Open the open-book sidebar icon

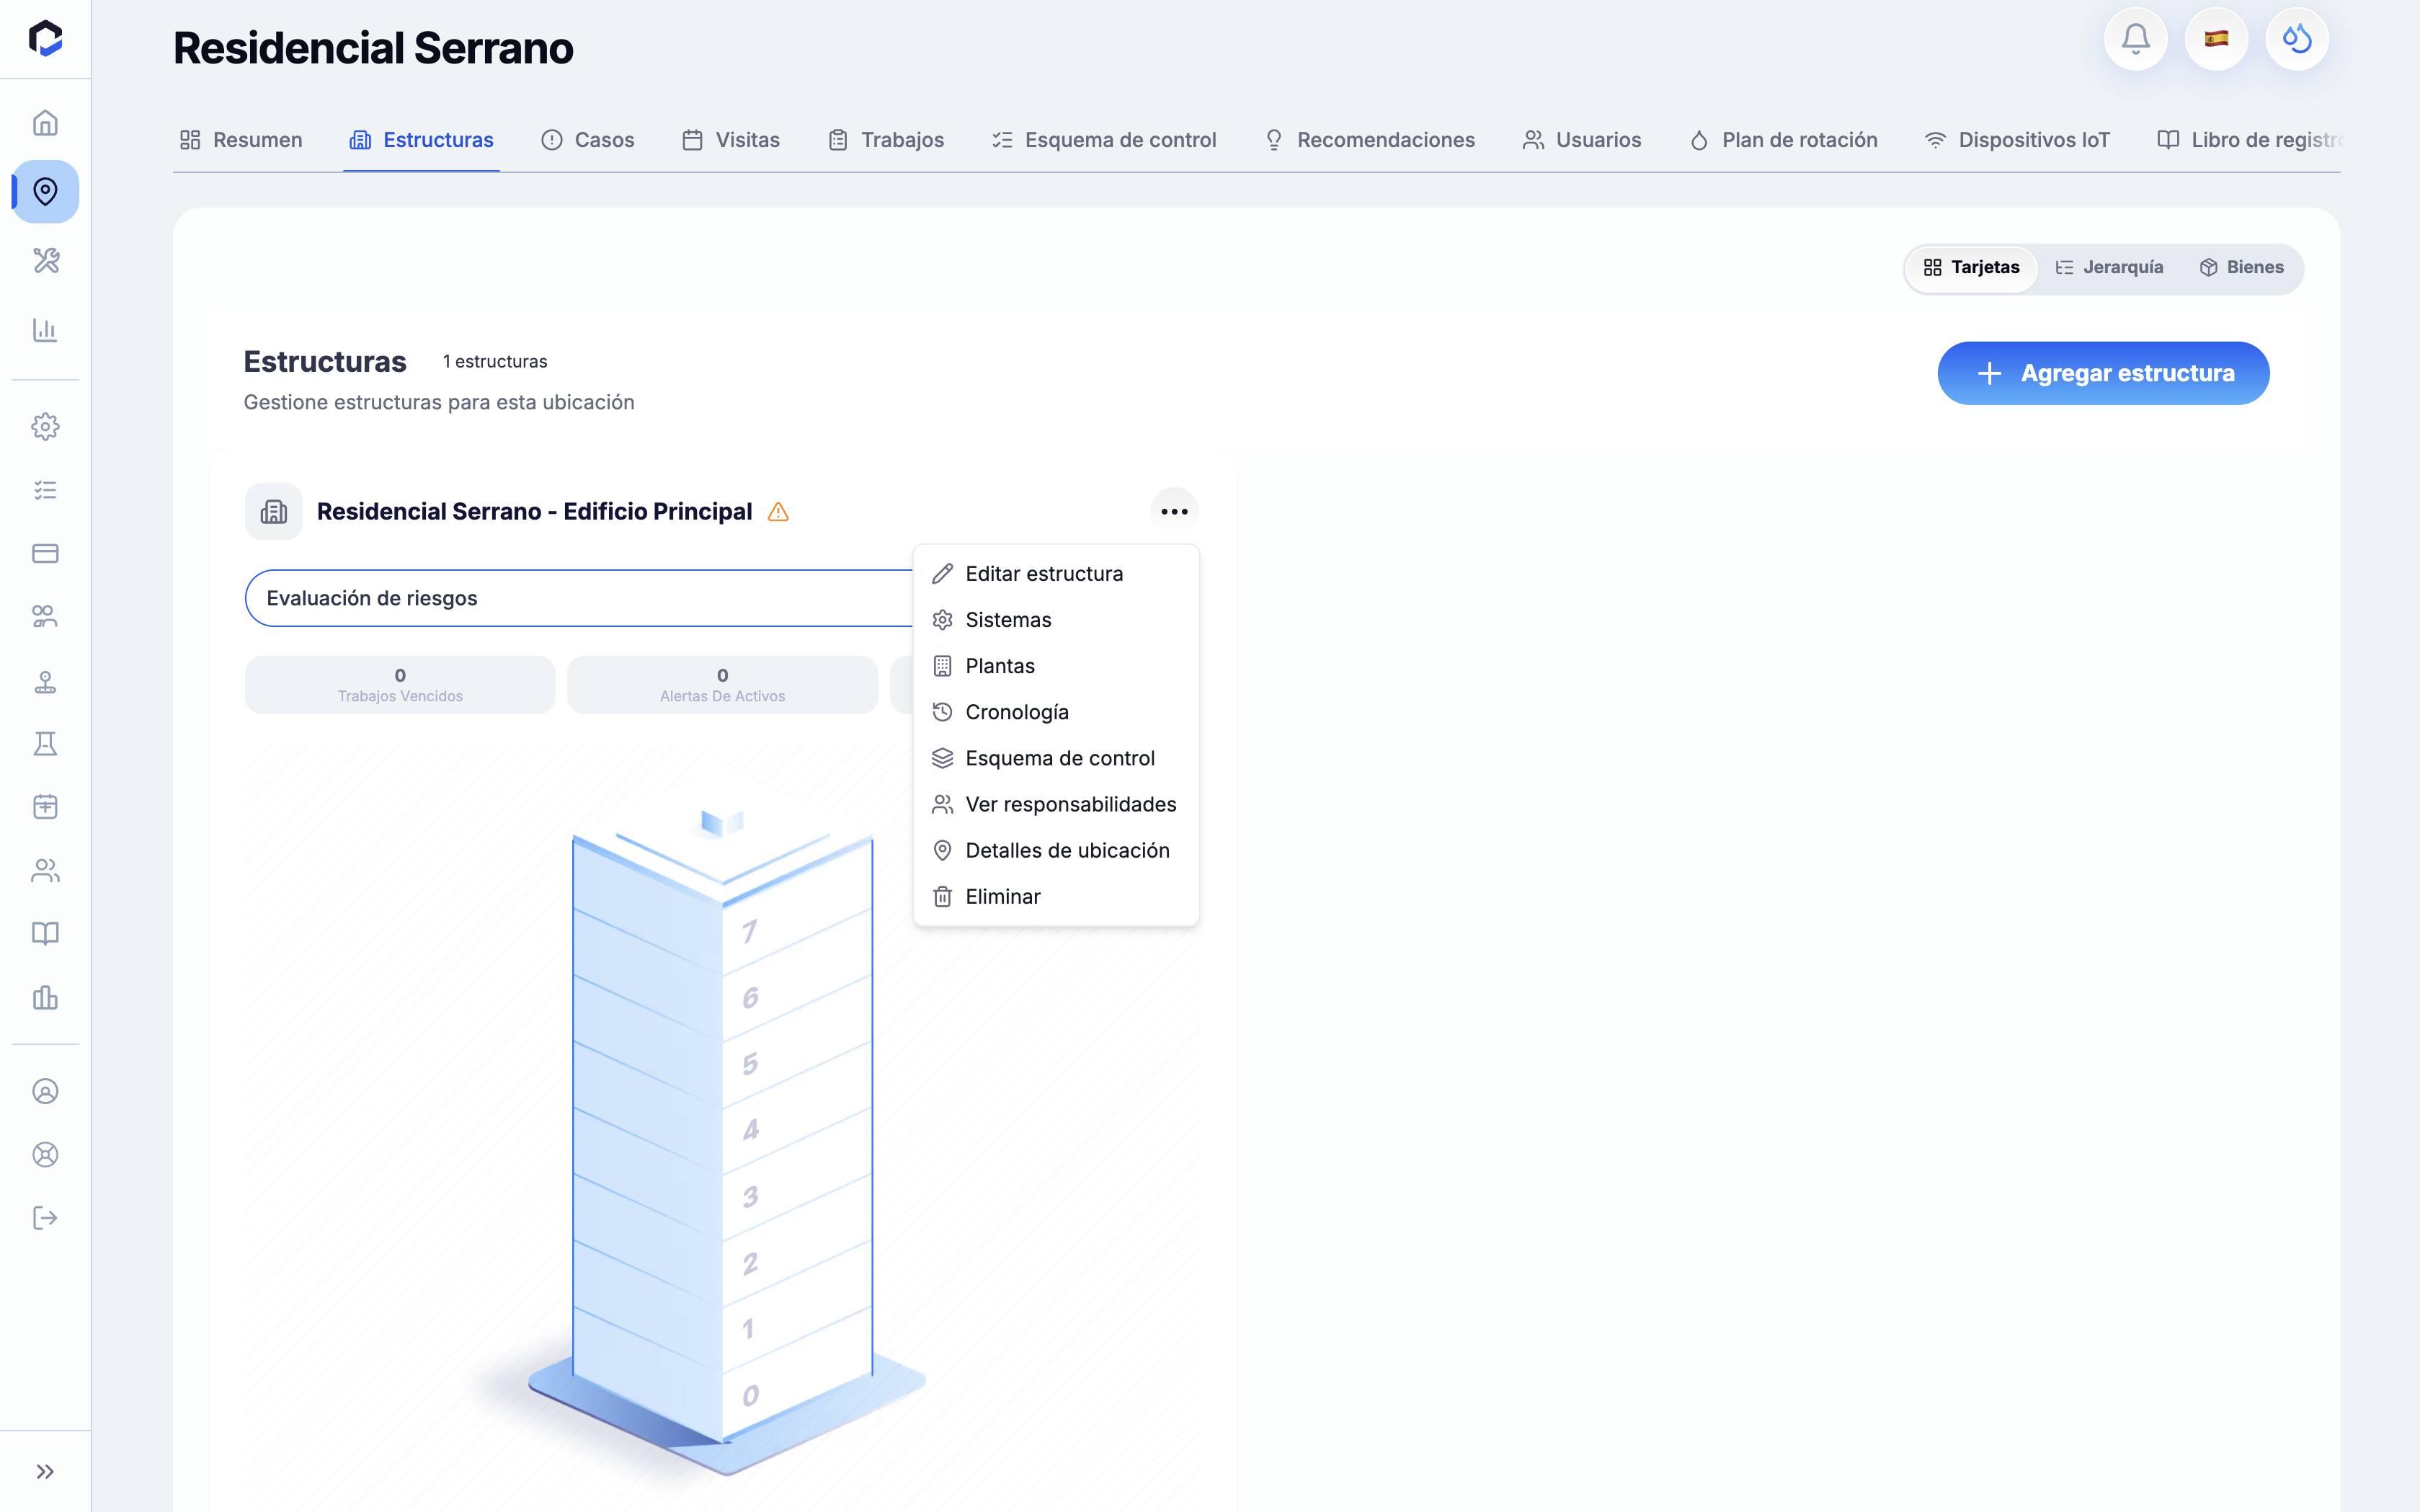pos(45,934)
